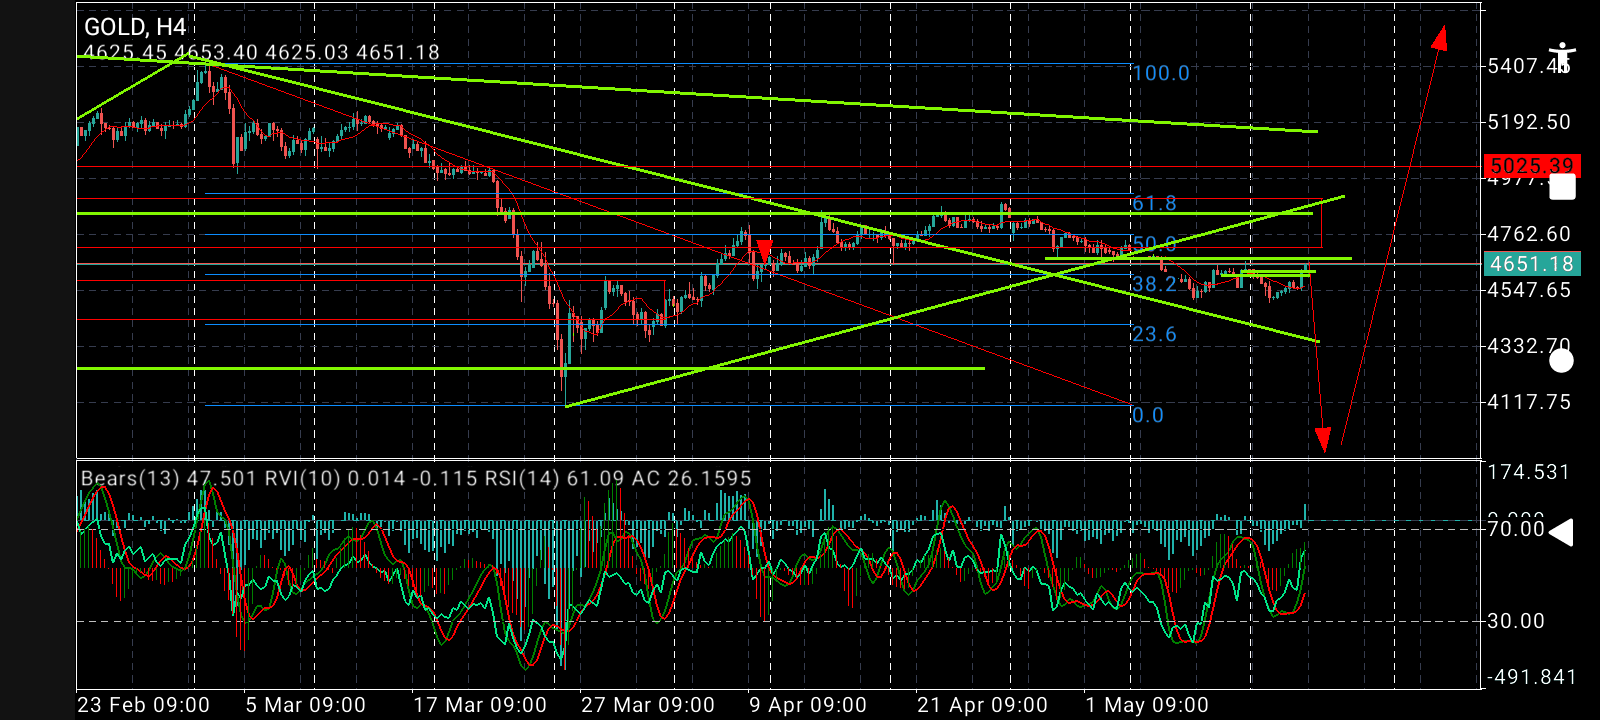Tap the accessibility figure icon
Screen dimensions: 1600x720
pos(1561,57)
